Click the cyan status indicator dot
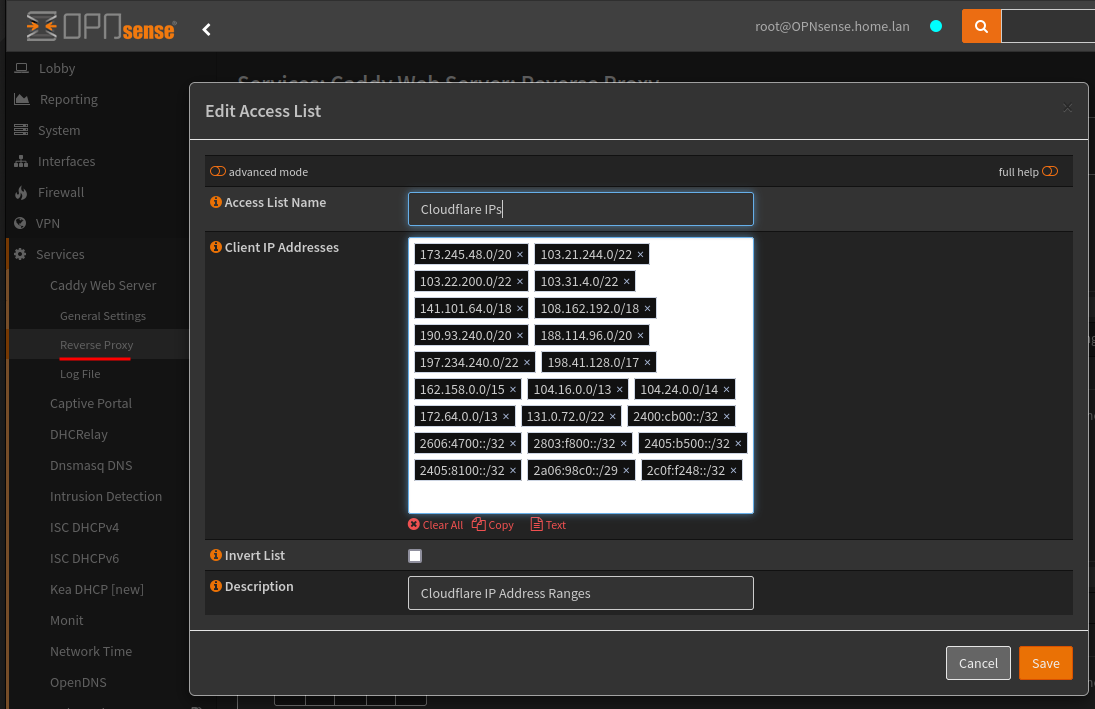This screenshot has width=1095, height=709. (x=936, y=27)
